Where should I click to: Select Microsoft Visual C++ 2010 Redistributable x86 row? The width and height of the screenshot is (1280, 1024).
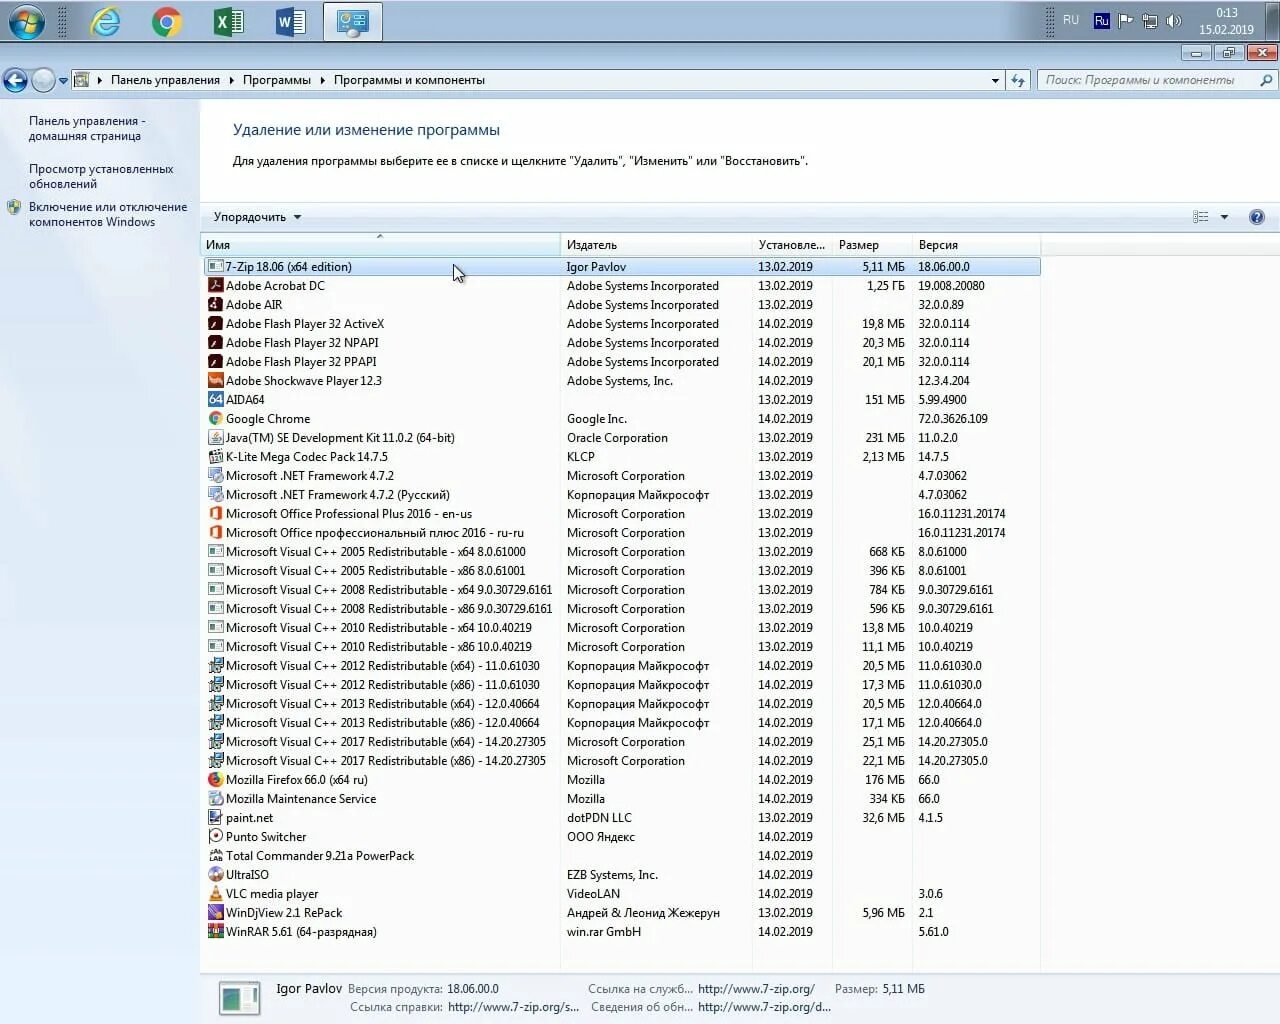[x=621, y=647]
